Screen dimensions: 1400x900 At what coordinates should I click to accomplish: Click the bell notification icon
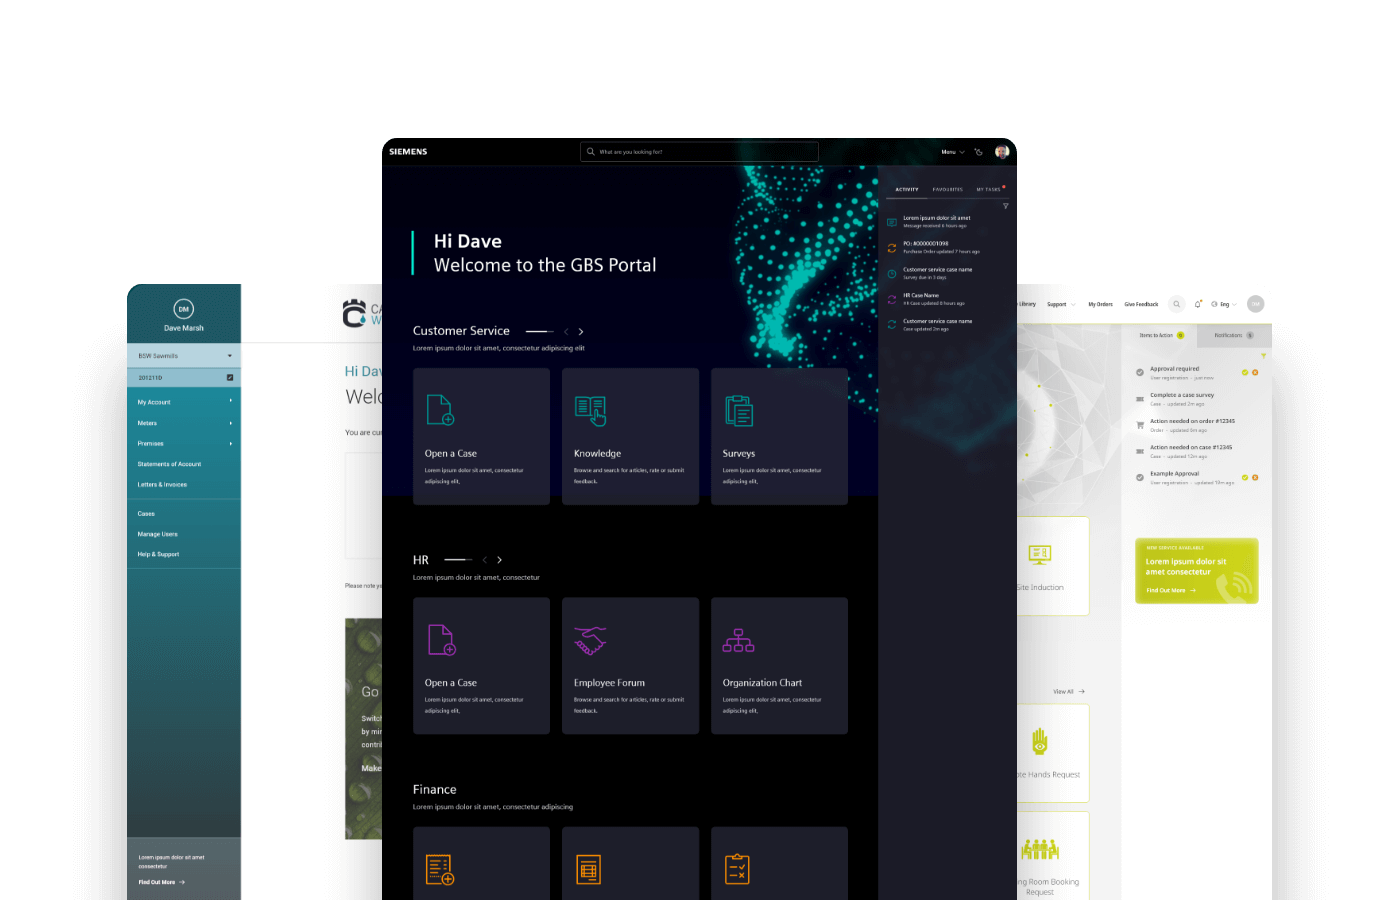(1197, 304)
